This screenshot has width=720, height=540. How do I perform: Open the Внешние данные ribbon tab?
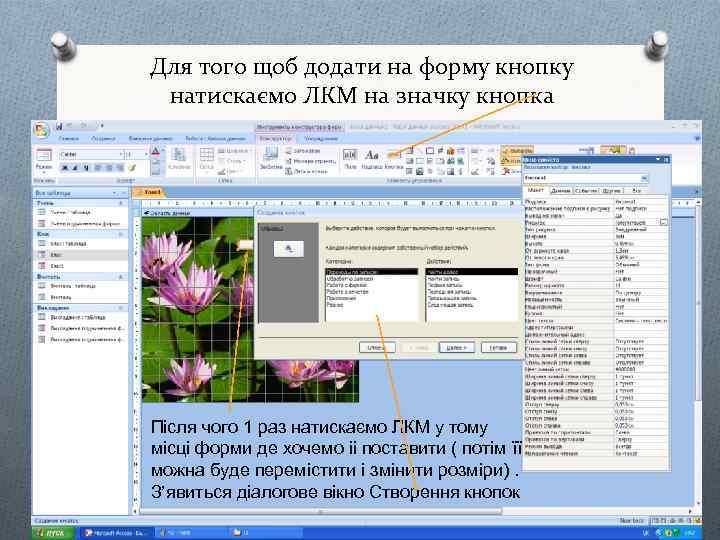[151, 139]
